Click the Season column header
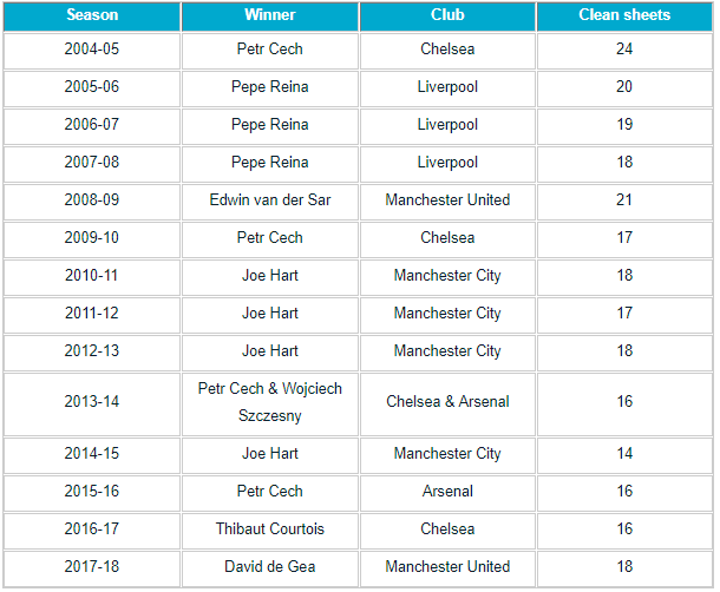Viewport: 720px width, 592px height. click(92, 15)
